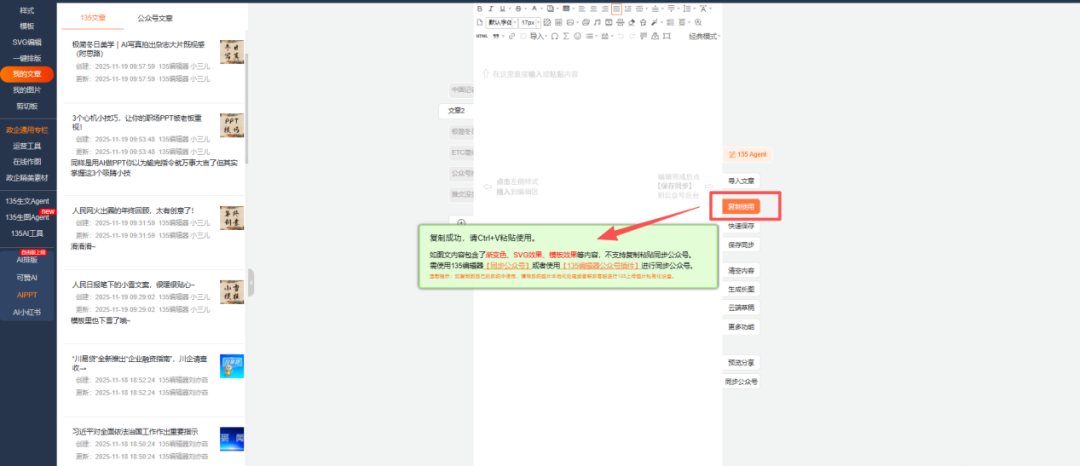1080x466 pixels.
Task: Open the emoji picker icon
Action: pos(577,36)
